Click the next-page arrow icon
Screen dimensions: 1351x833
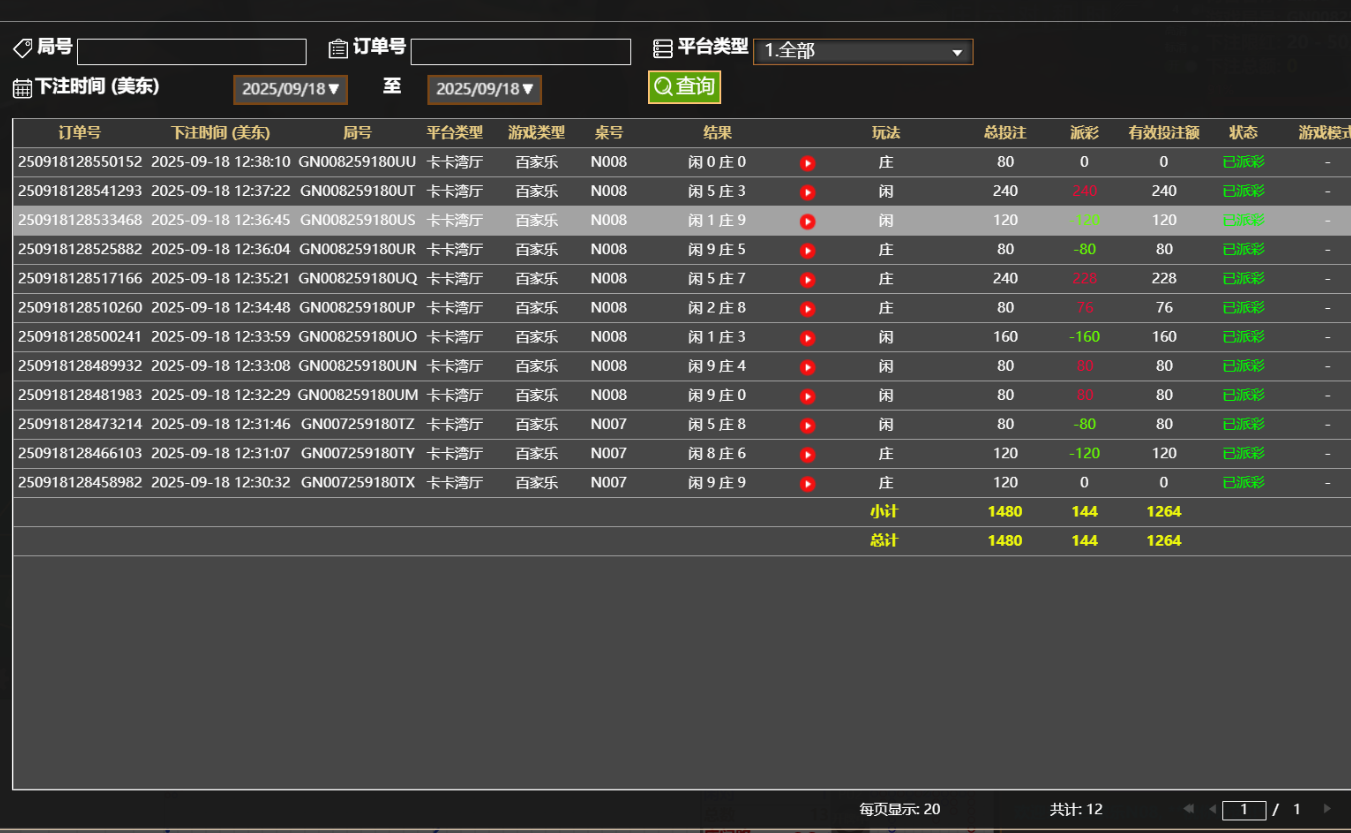(1327, 809)
